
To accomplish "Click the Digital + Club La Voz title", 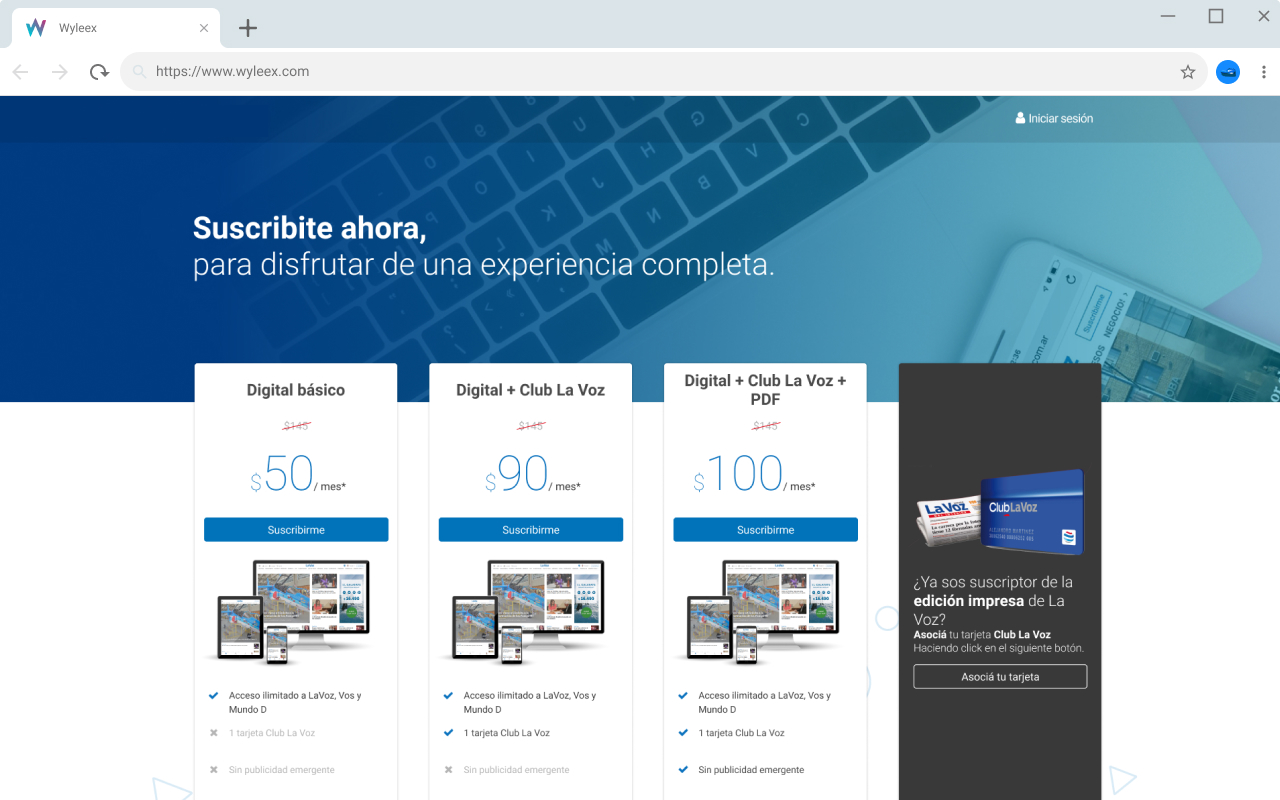I will click(531, 390).
